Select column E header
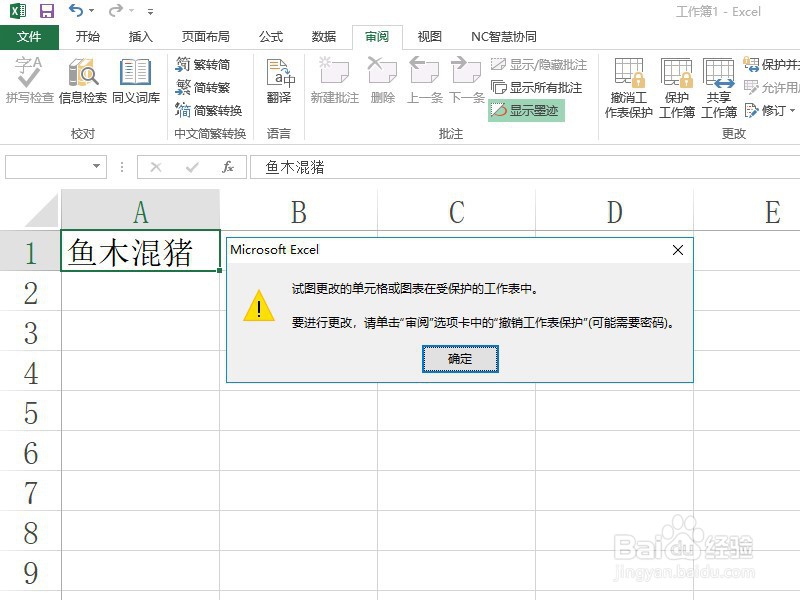800x600 pixels. pyautogui.click(x=747, y=210)
